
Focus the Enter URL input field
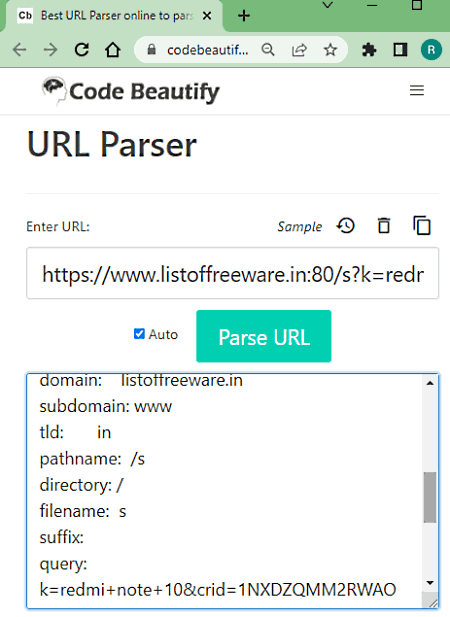pos(232,273)
